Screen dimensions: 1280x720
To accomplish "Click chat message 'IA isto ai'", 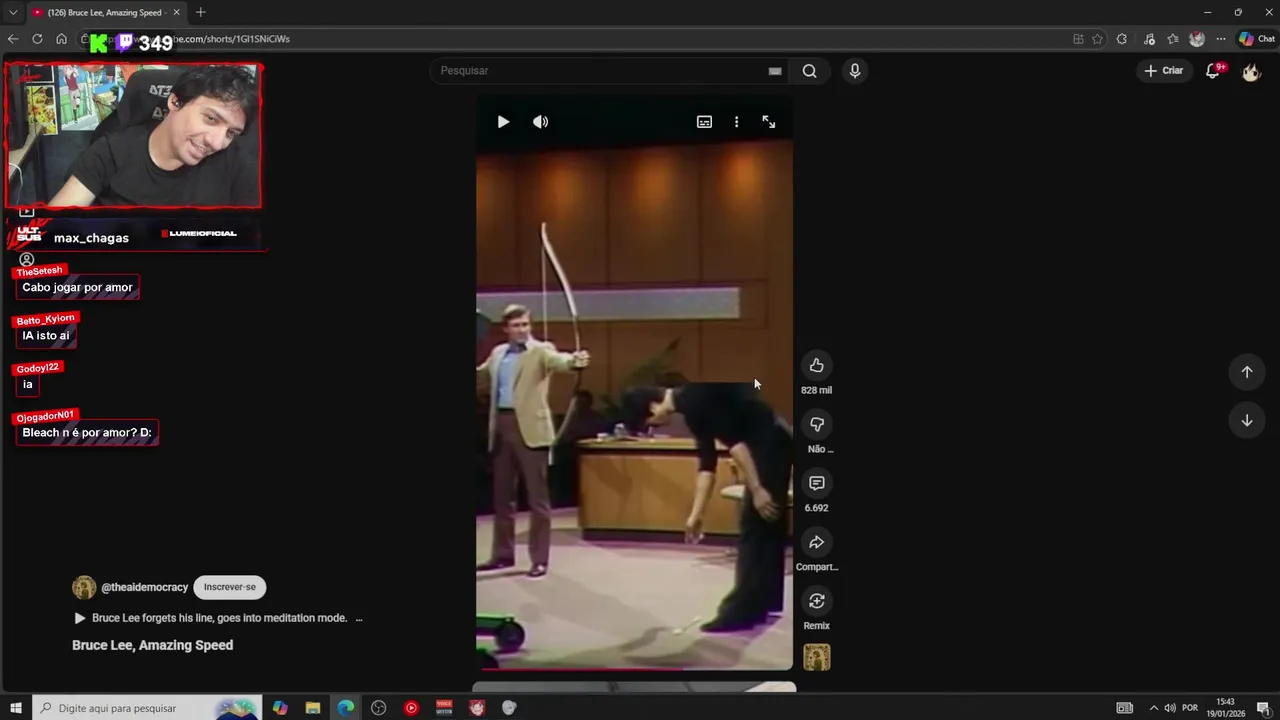I will pyautogui.click(x=46, y=336).
